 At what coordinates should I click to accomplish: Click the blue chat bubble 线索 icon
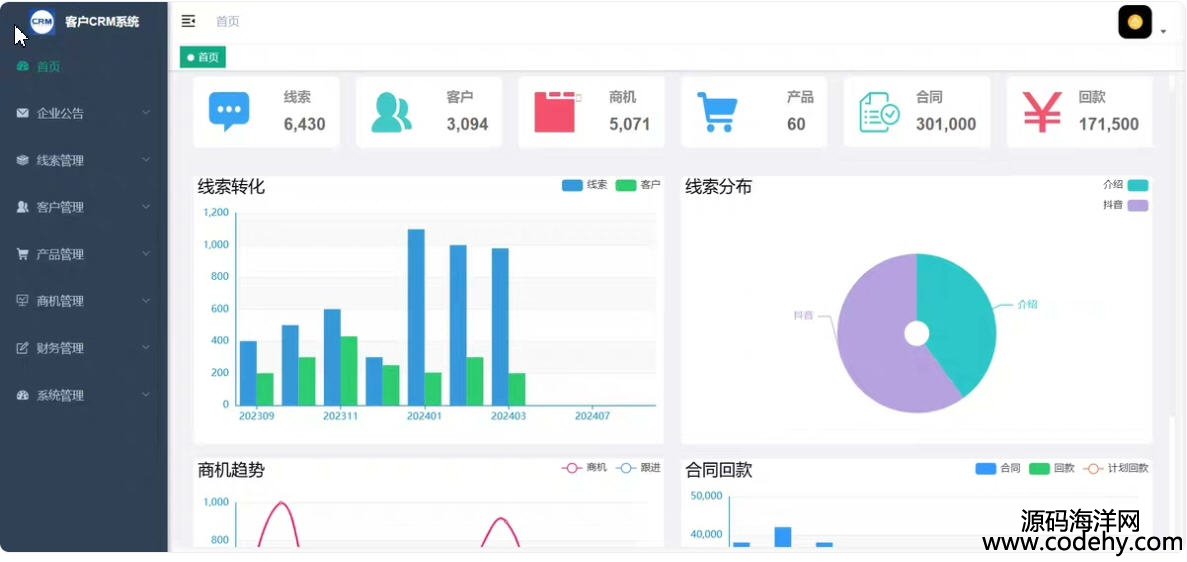tap(229, 111)
